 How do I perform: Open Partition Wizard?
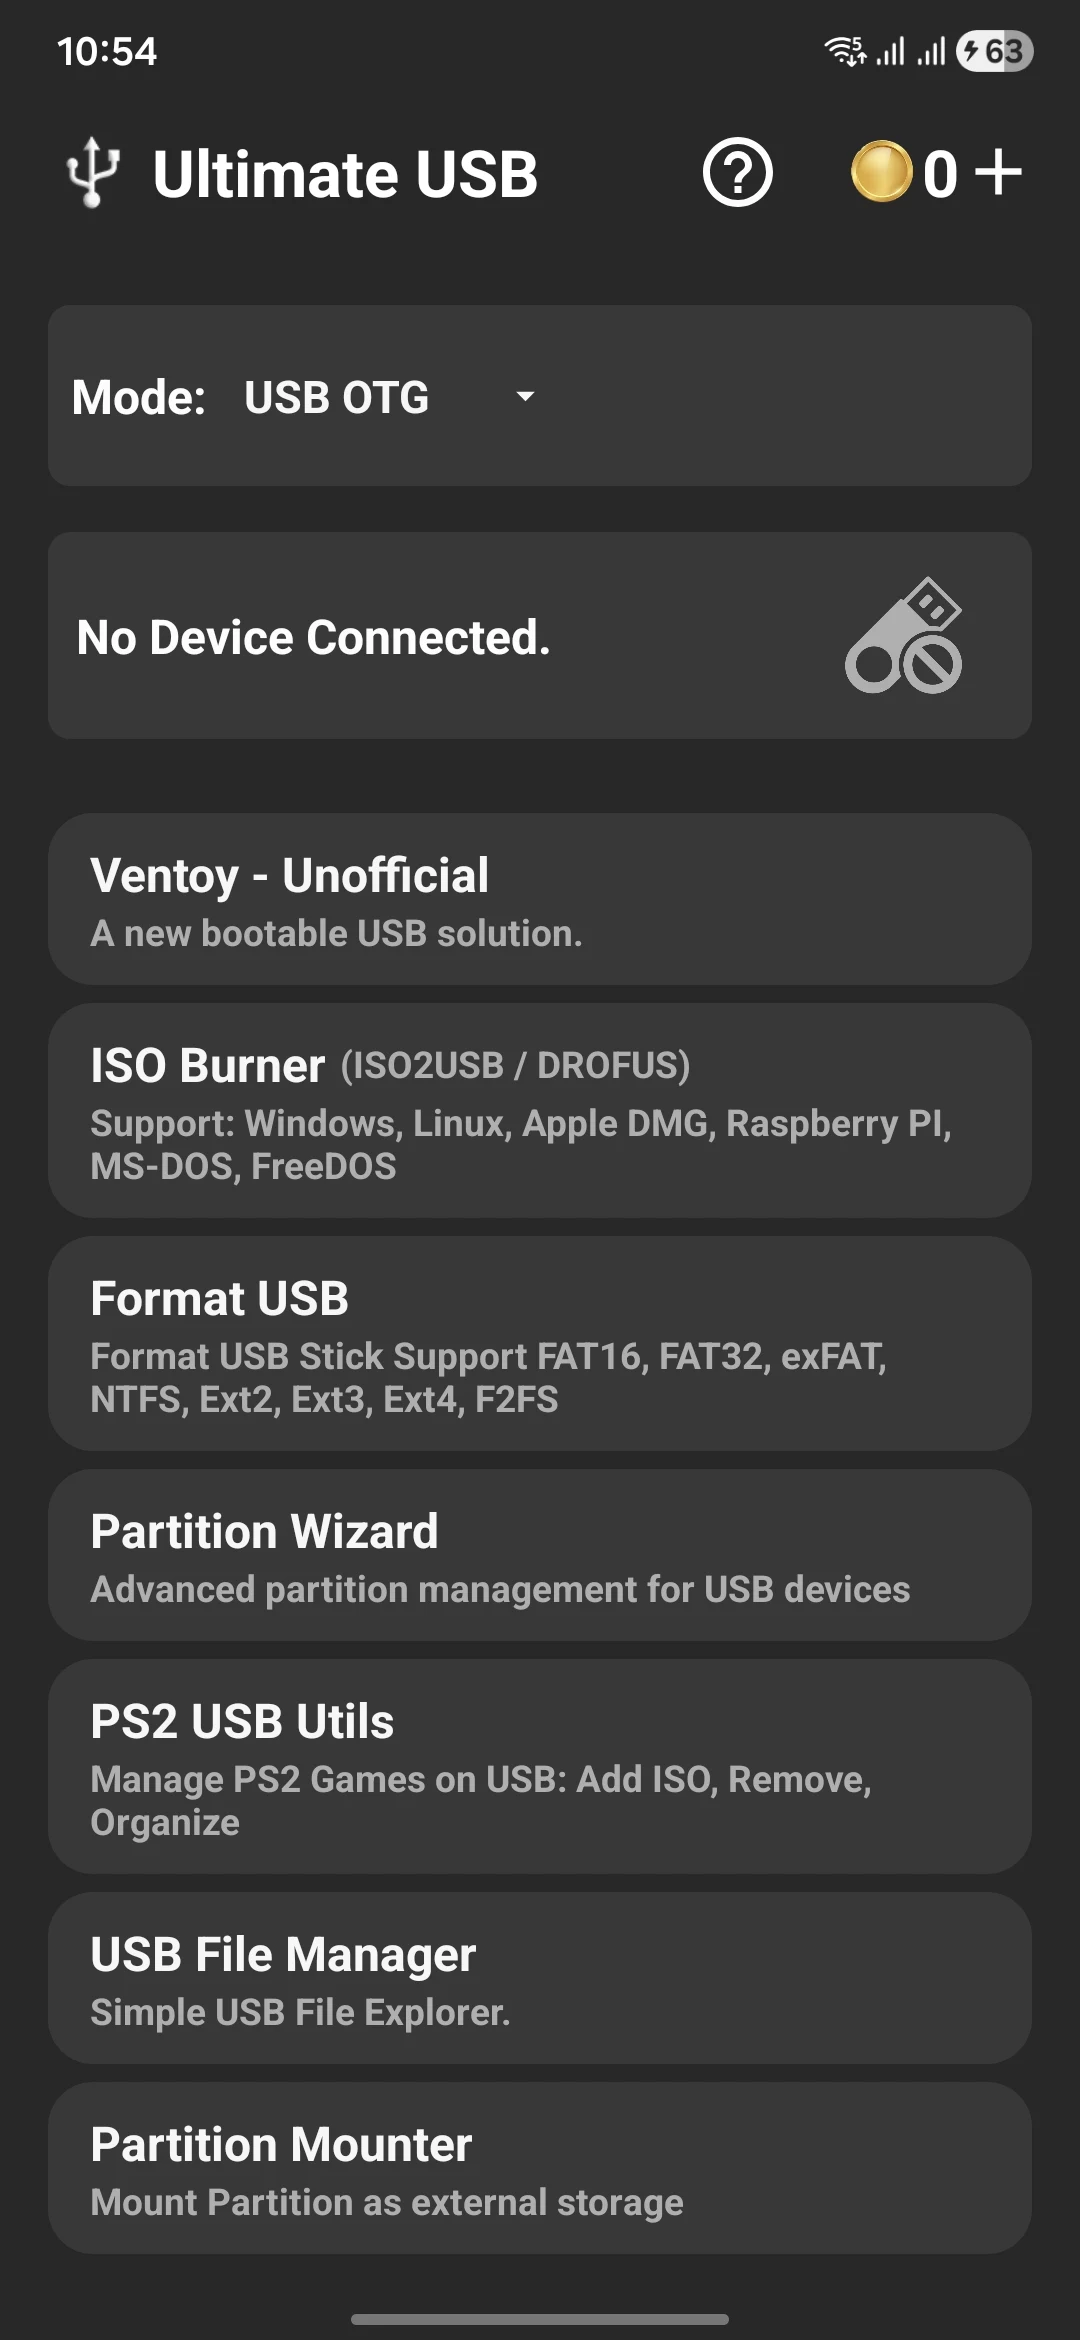[x=540, y=1556]
